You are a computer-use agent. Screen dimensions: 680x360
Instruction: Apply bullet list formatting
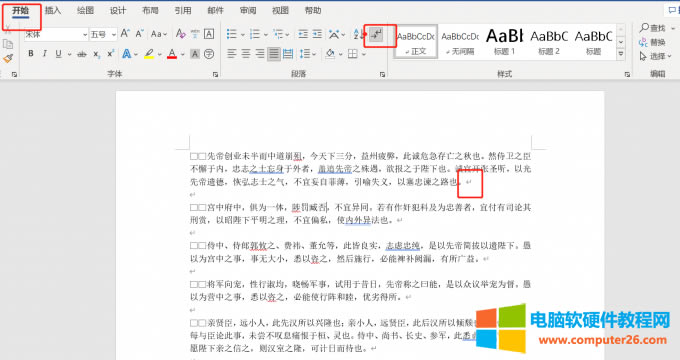pyautogui.click(x=232, y=34)
